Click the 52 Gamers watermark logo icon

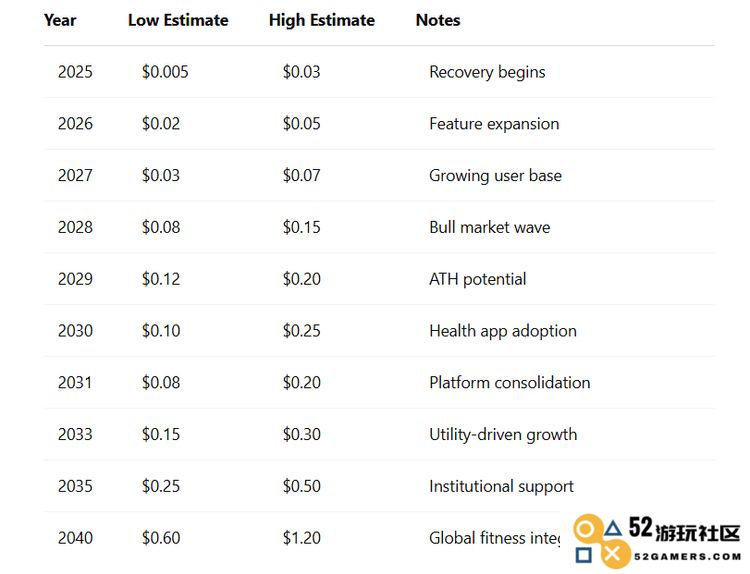602,542
